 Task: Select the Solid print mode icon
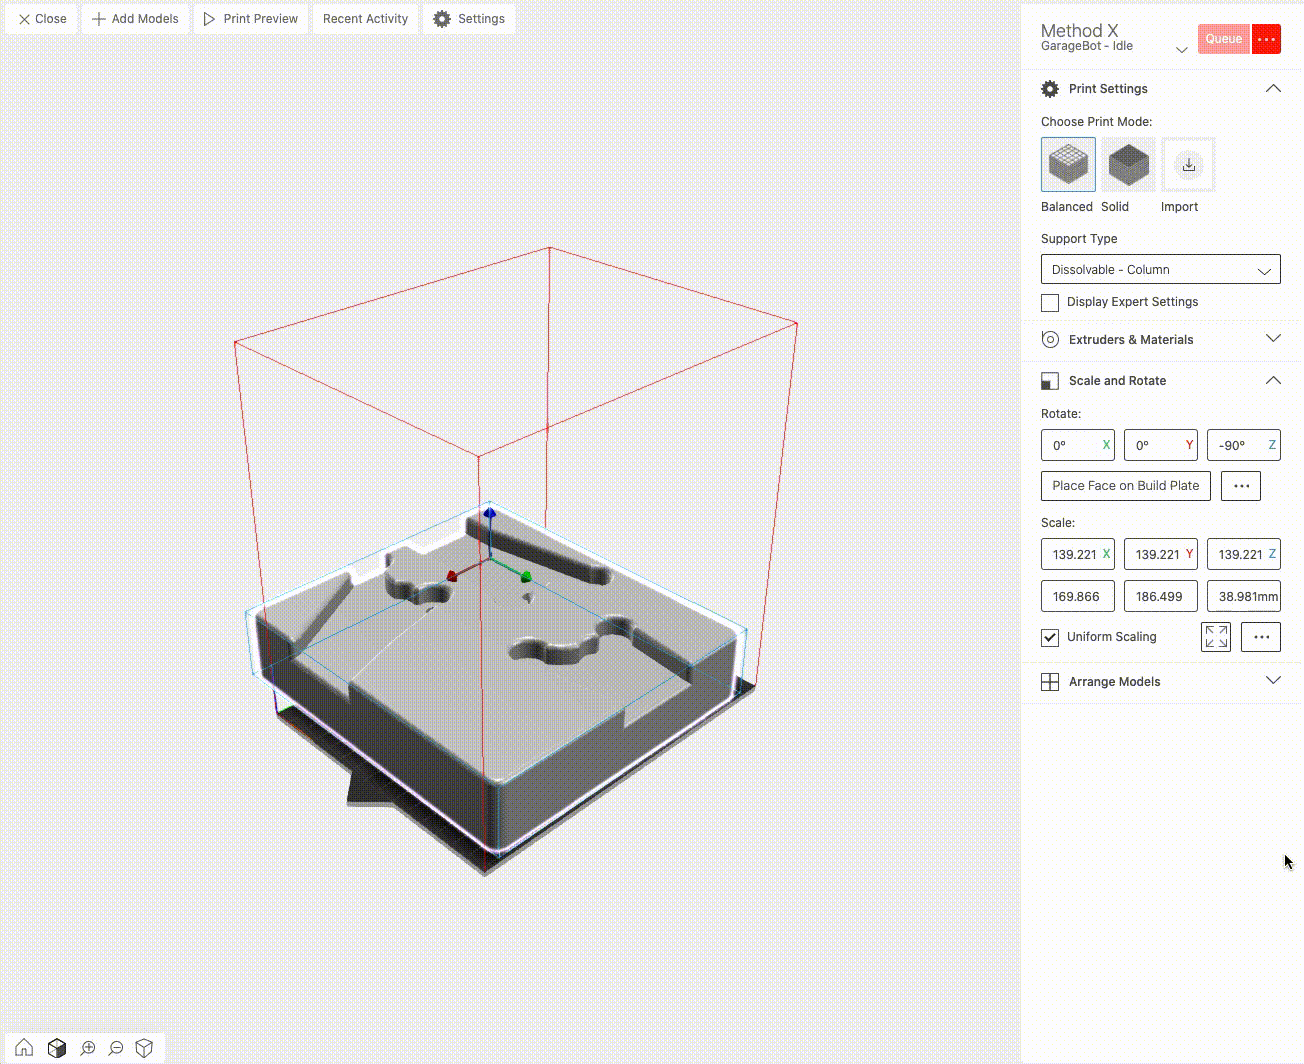coord(1128,165)
